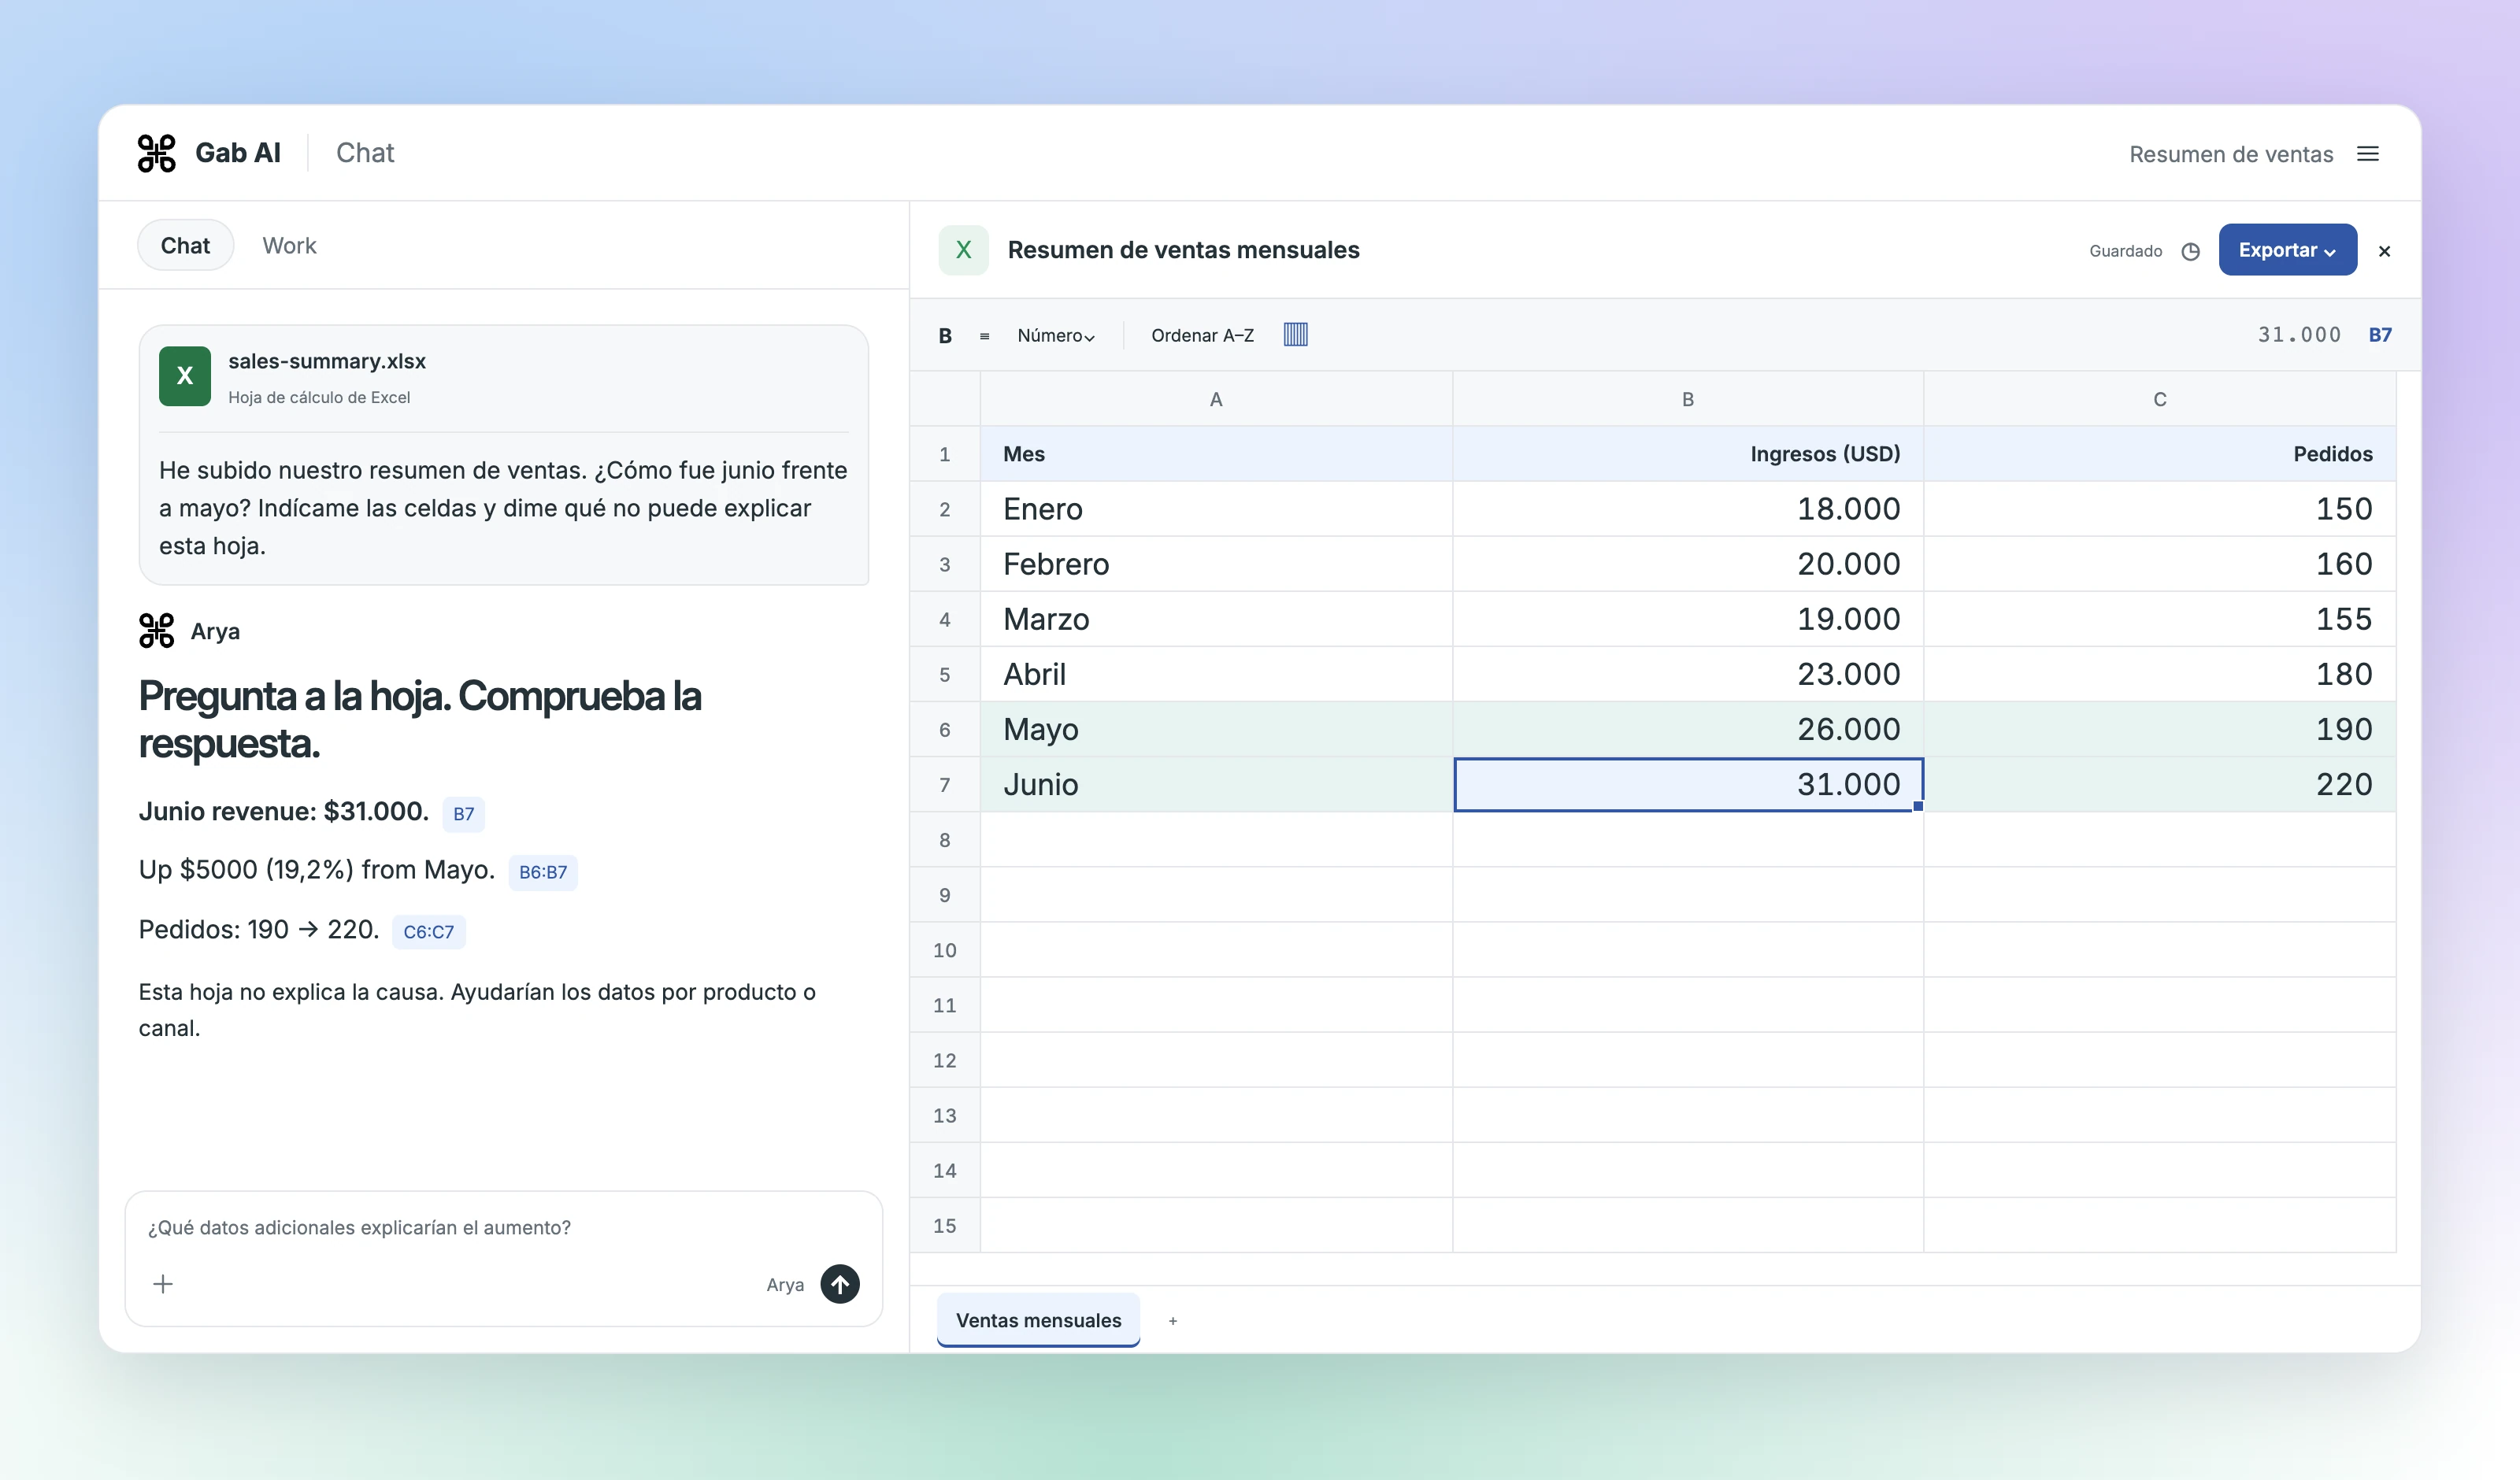
Task: Toggle bold formatting in the toolbar
Action: pyautogui.click(x=945, y=336)
